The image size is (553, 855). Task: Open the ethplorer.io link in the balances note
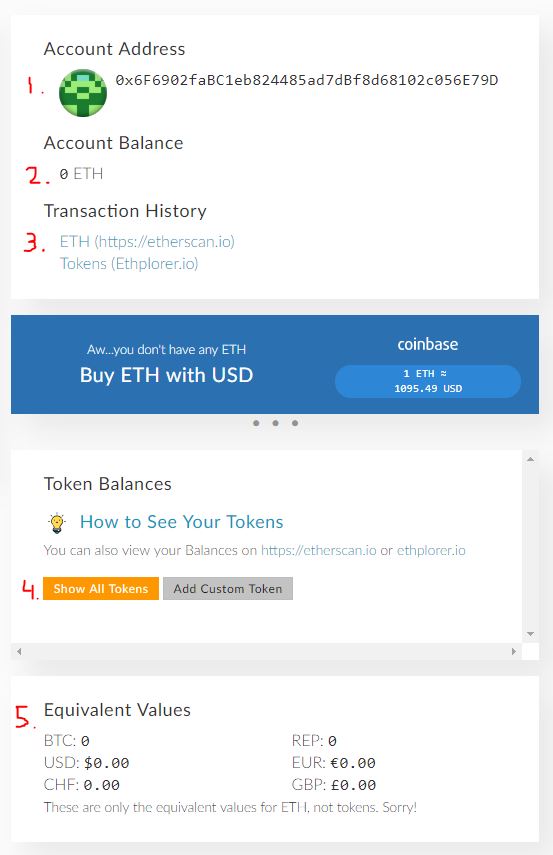click(431, 550)
